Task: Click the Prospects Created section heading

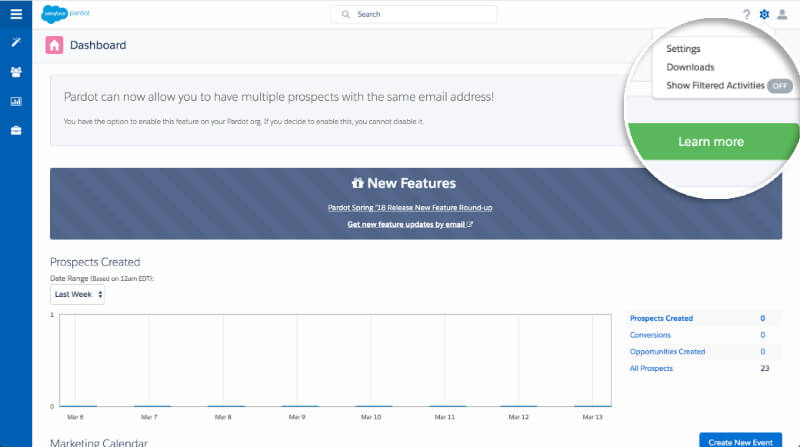Action: (x=95, y=262)
